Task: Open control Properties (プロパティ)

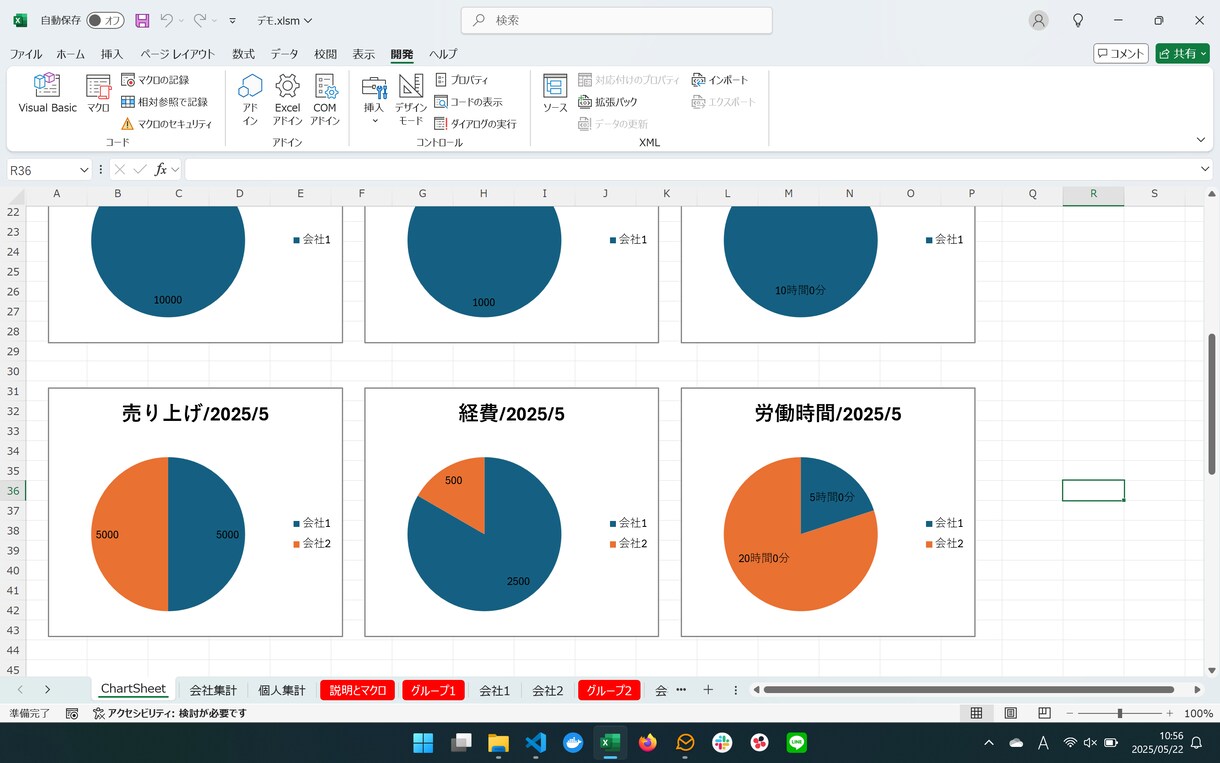Action: point(462,80)
